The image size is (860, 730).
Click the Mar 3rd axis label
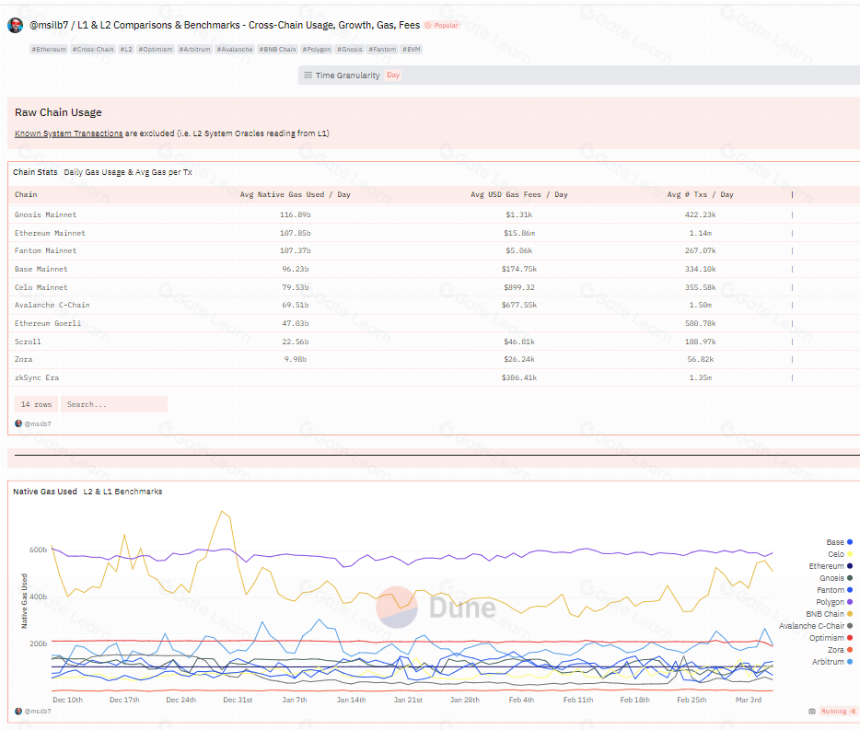tap(748, 700)
